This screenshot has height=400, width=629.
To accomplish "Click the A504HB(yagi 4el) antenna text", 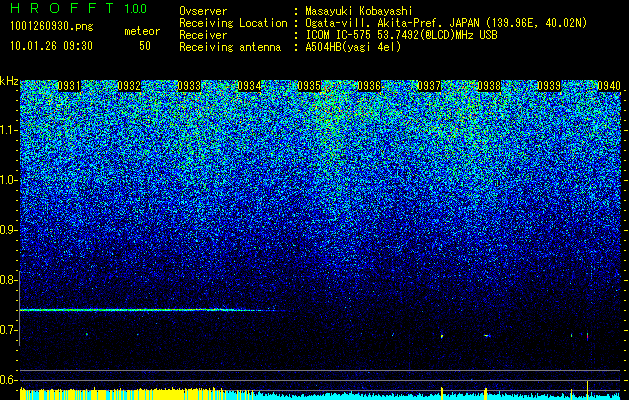I will (x=353, y=47).
